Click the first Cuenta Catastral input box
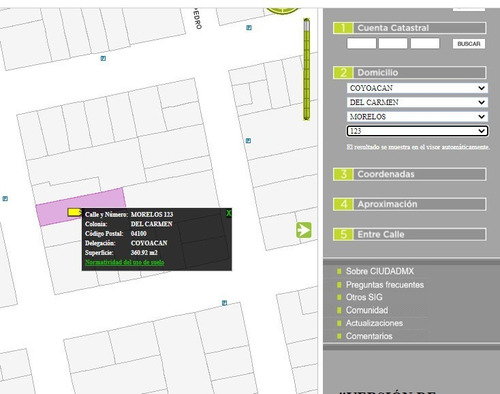 click(x=361, y=43)
